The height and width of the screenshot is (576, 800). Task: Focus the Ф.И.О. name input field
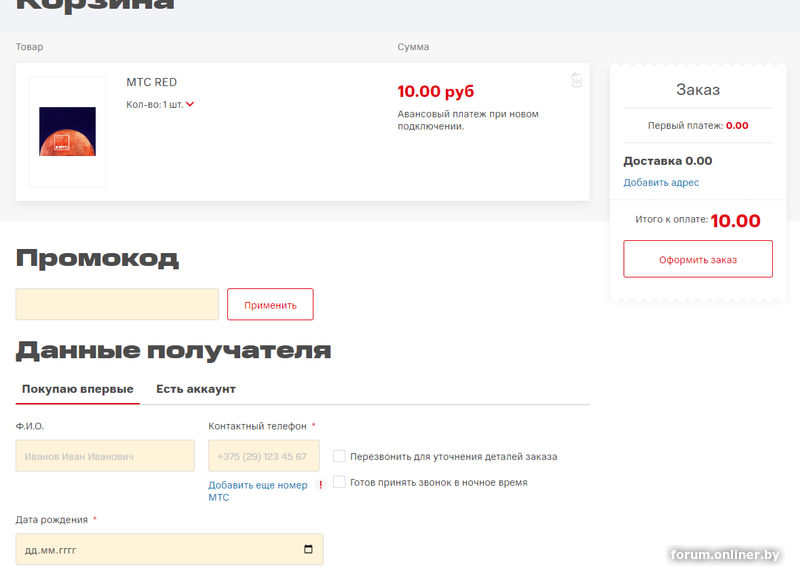[x=105, y=456]
